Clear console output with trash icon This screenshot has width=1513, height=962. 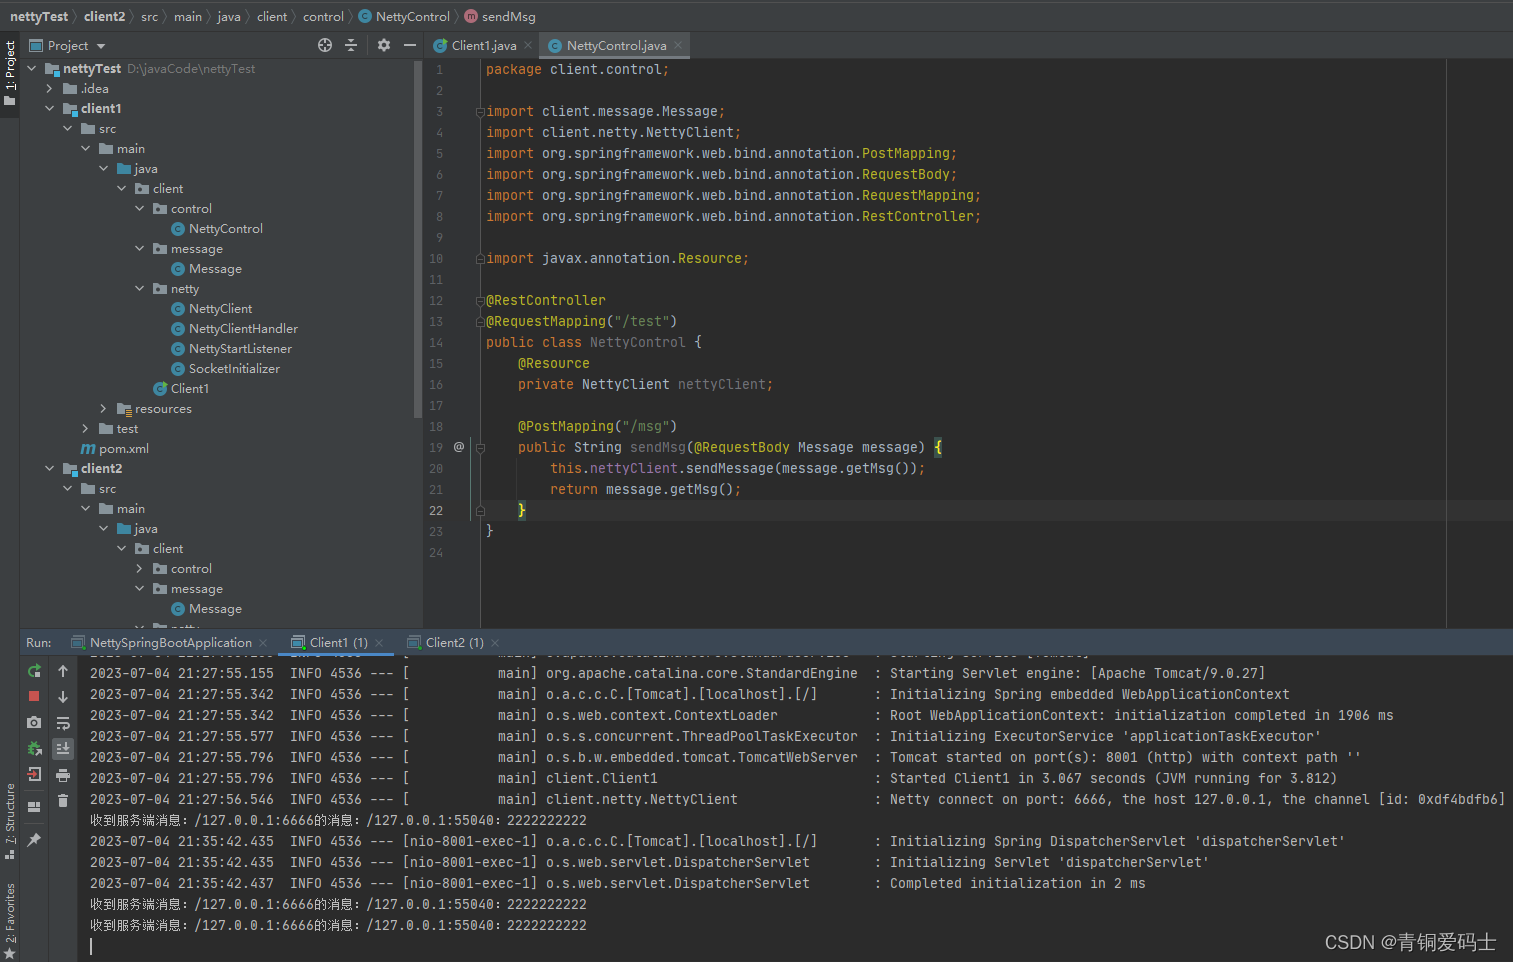(63, 800)
